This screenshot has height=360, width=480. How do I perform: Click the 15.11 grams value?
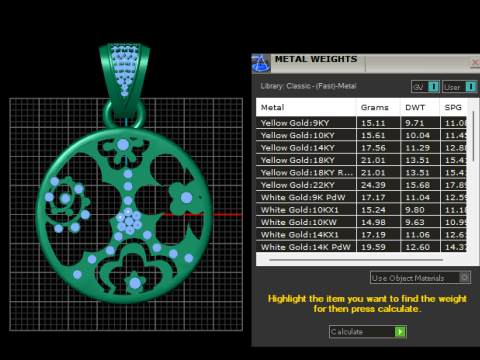click(373, 123)
